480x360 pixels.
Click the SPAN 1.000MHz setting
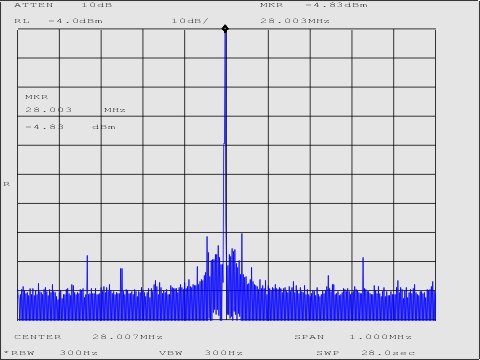[x=353, y=337]
